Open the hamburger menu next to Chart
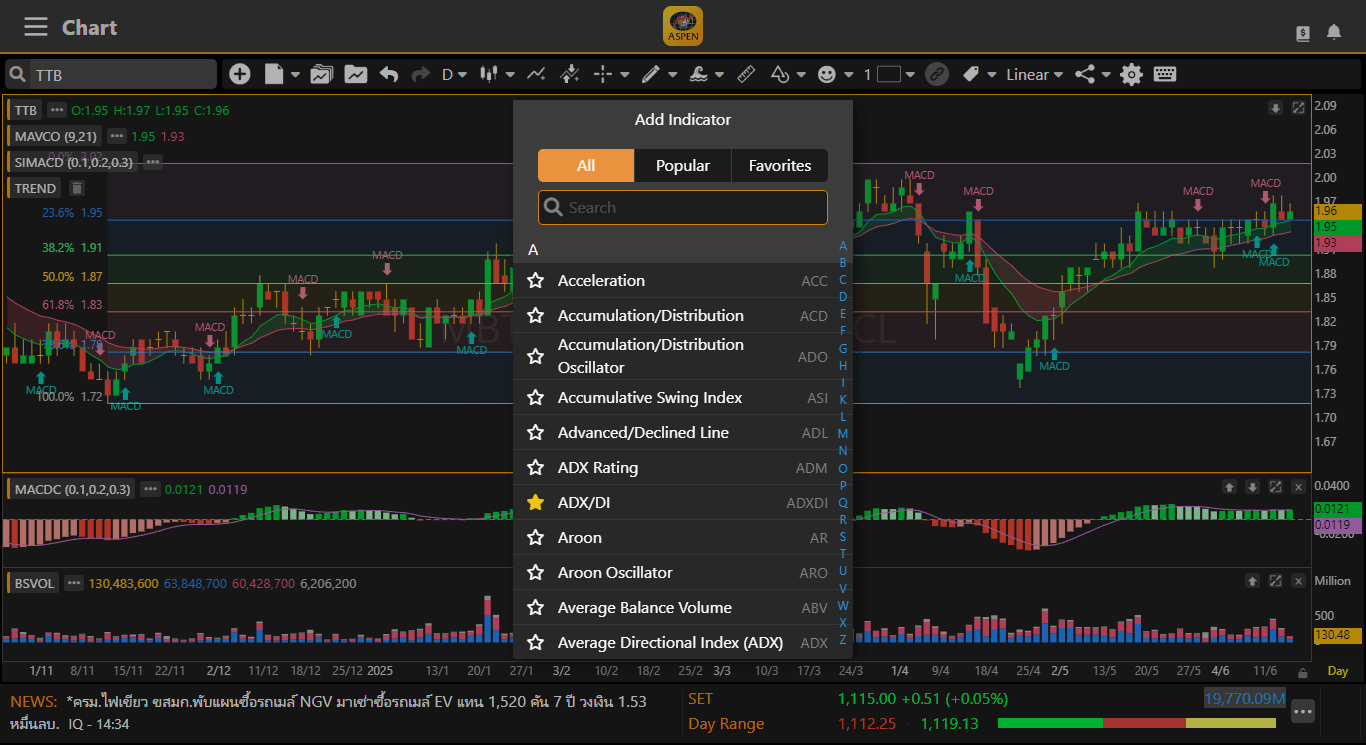 36,27
